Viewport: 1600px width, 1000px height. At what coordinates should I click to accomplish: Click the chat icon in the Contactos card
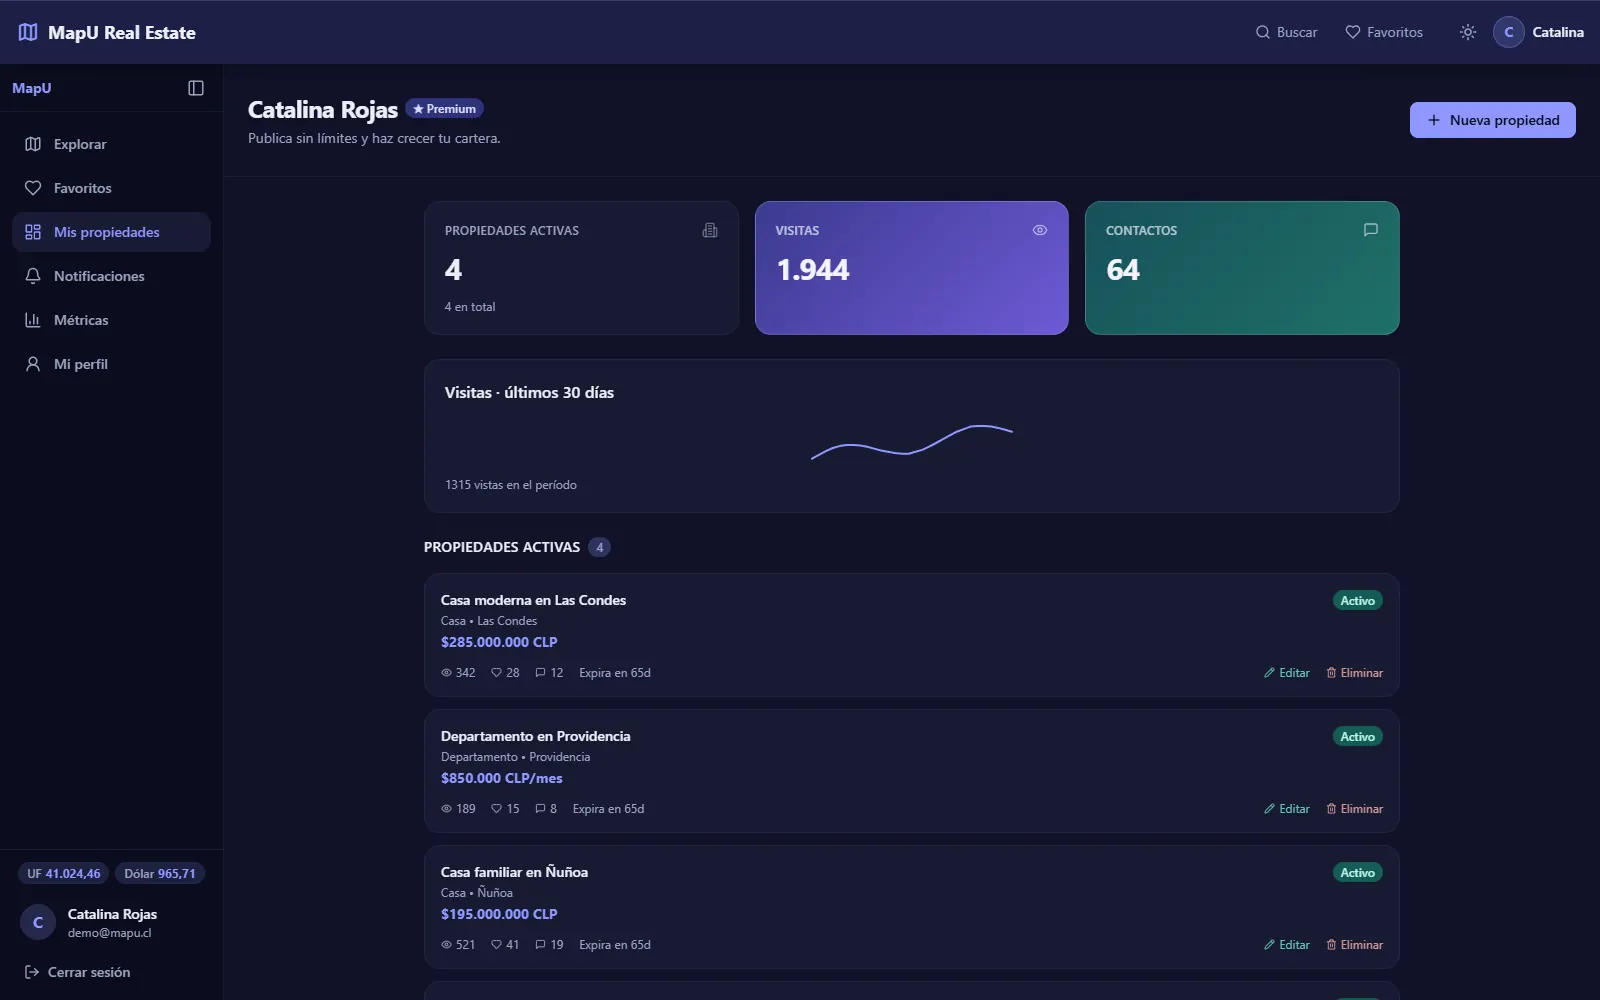pos(1371,230)
